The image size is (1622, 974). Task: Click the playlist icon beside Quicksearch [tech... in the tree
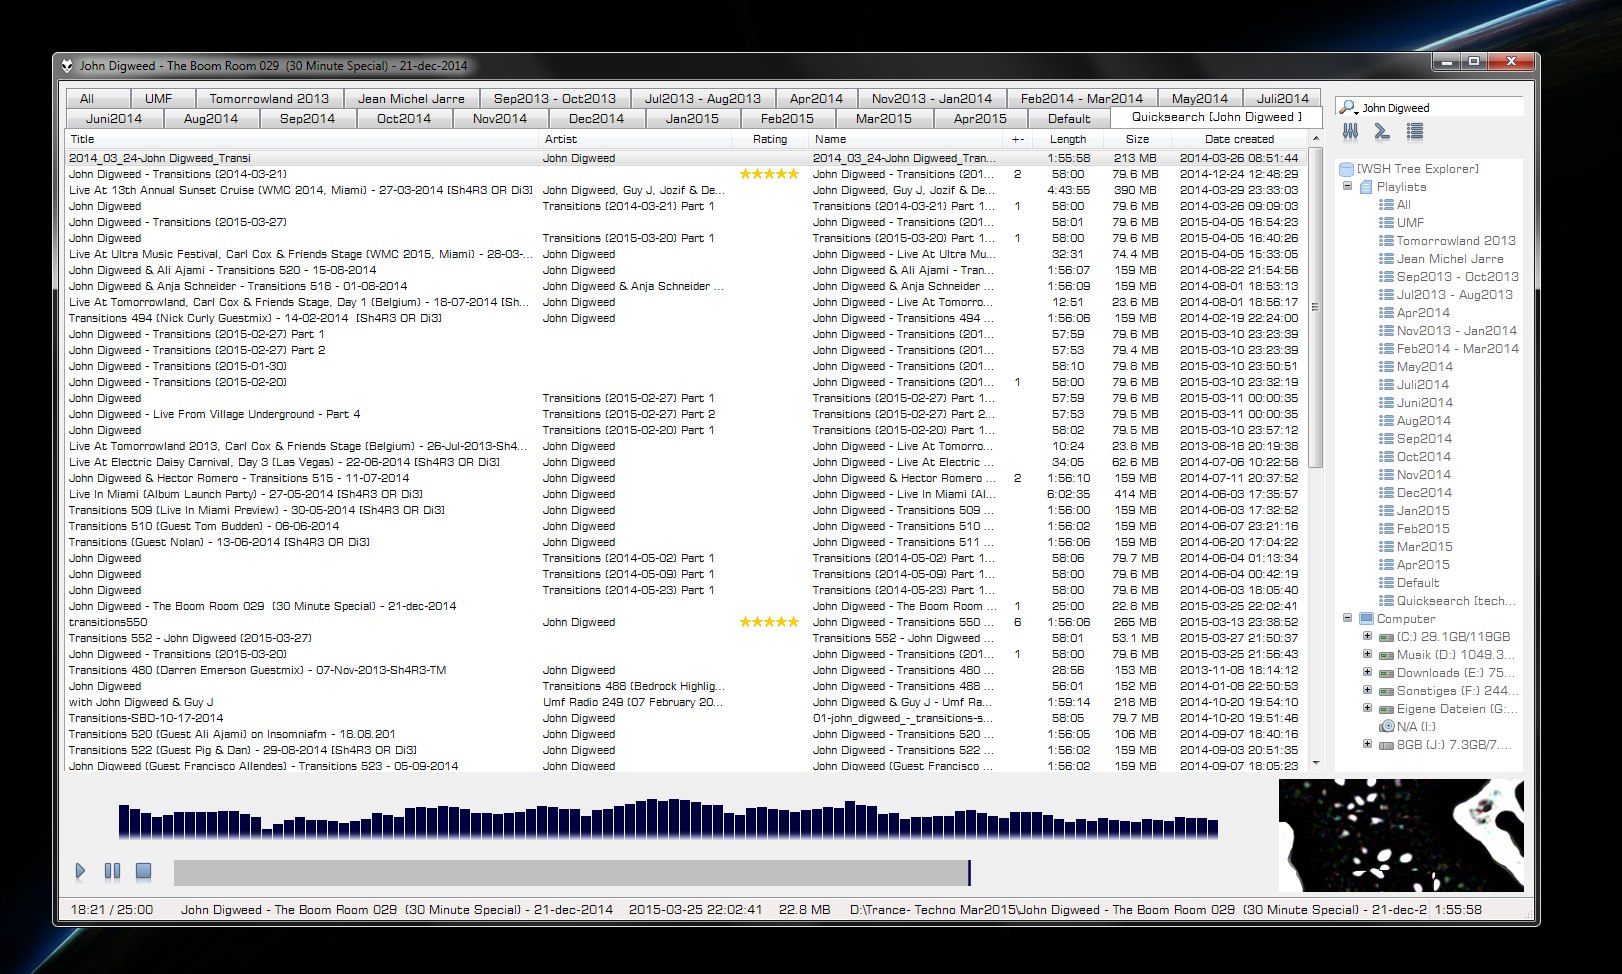tap(1386, 601)
